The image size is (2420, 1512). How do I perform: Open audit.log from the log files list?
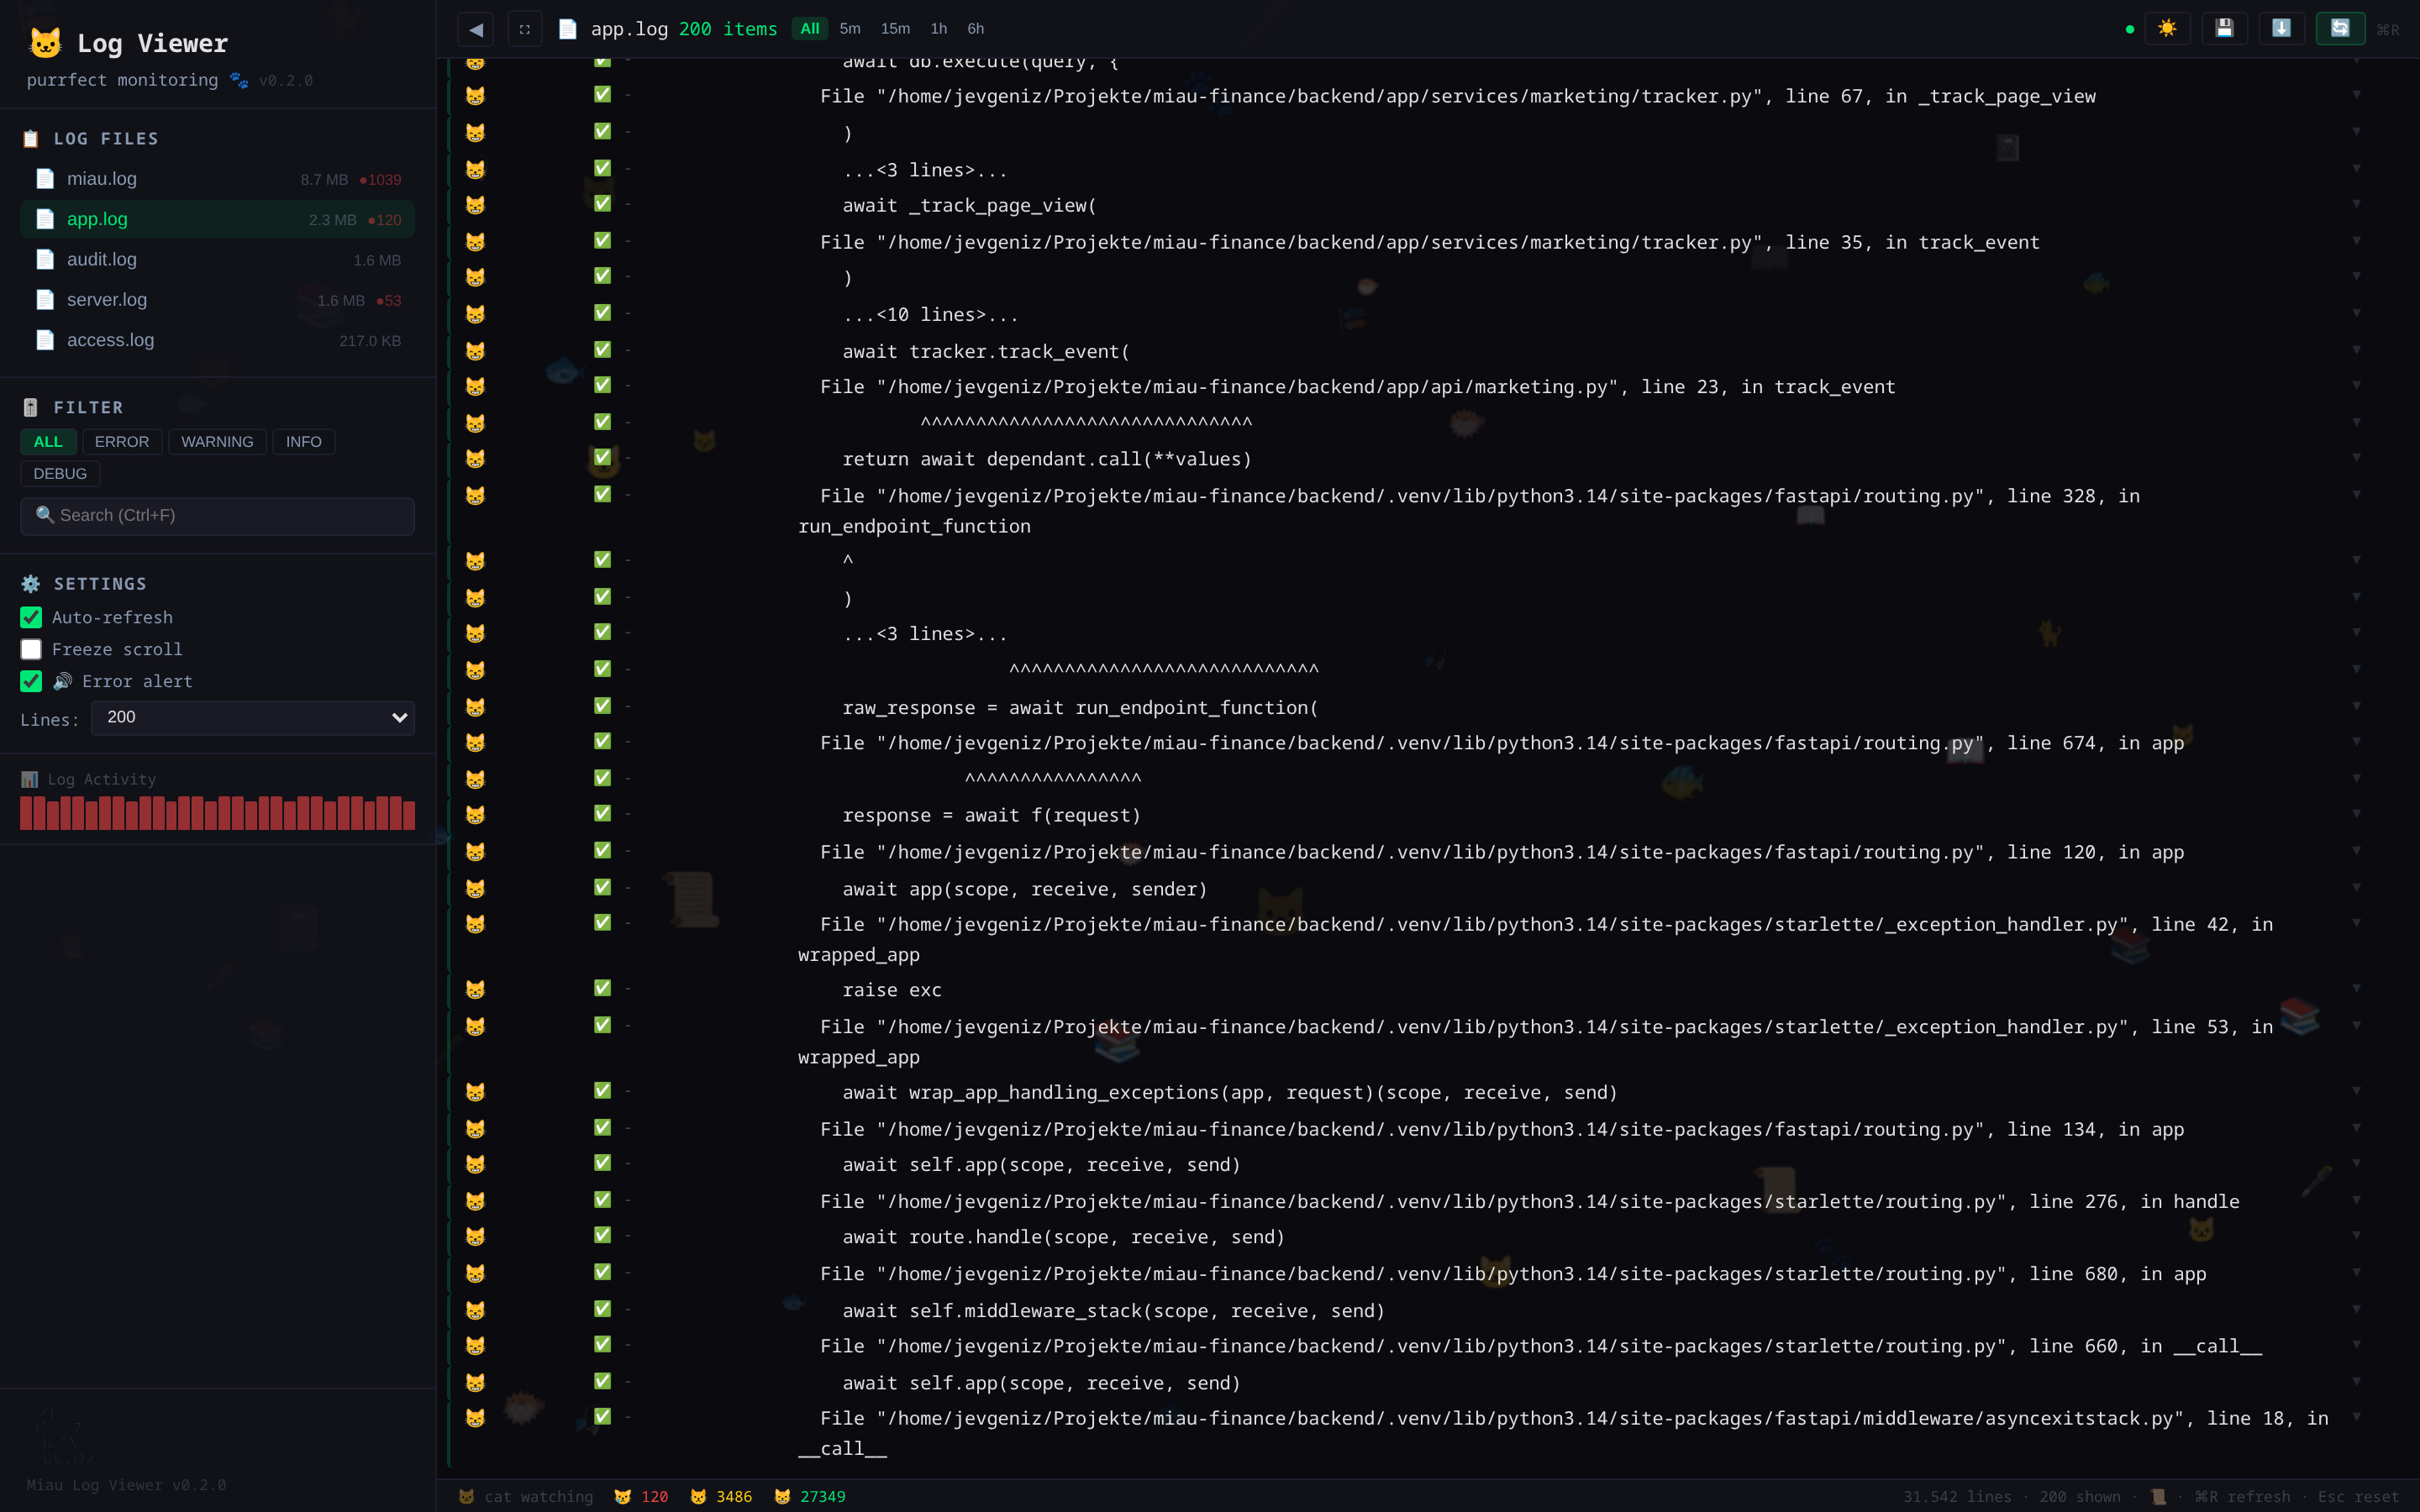pyautogui.click(x=217, y=259)
